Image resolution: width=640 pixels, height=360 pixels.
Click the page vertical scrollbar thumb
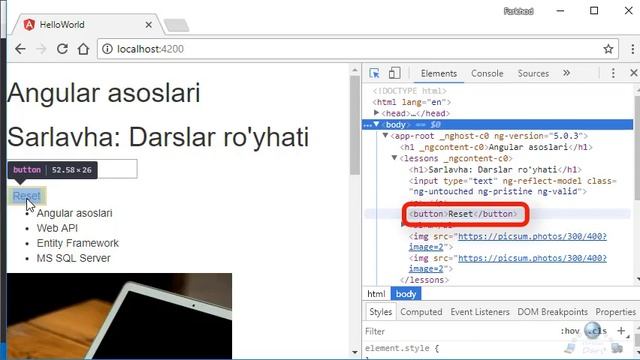(355, 124)
